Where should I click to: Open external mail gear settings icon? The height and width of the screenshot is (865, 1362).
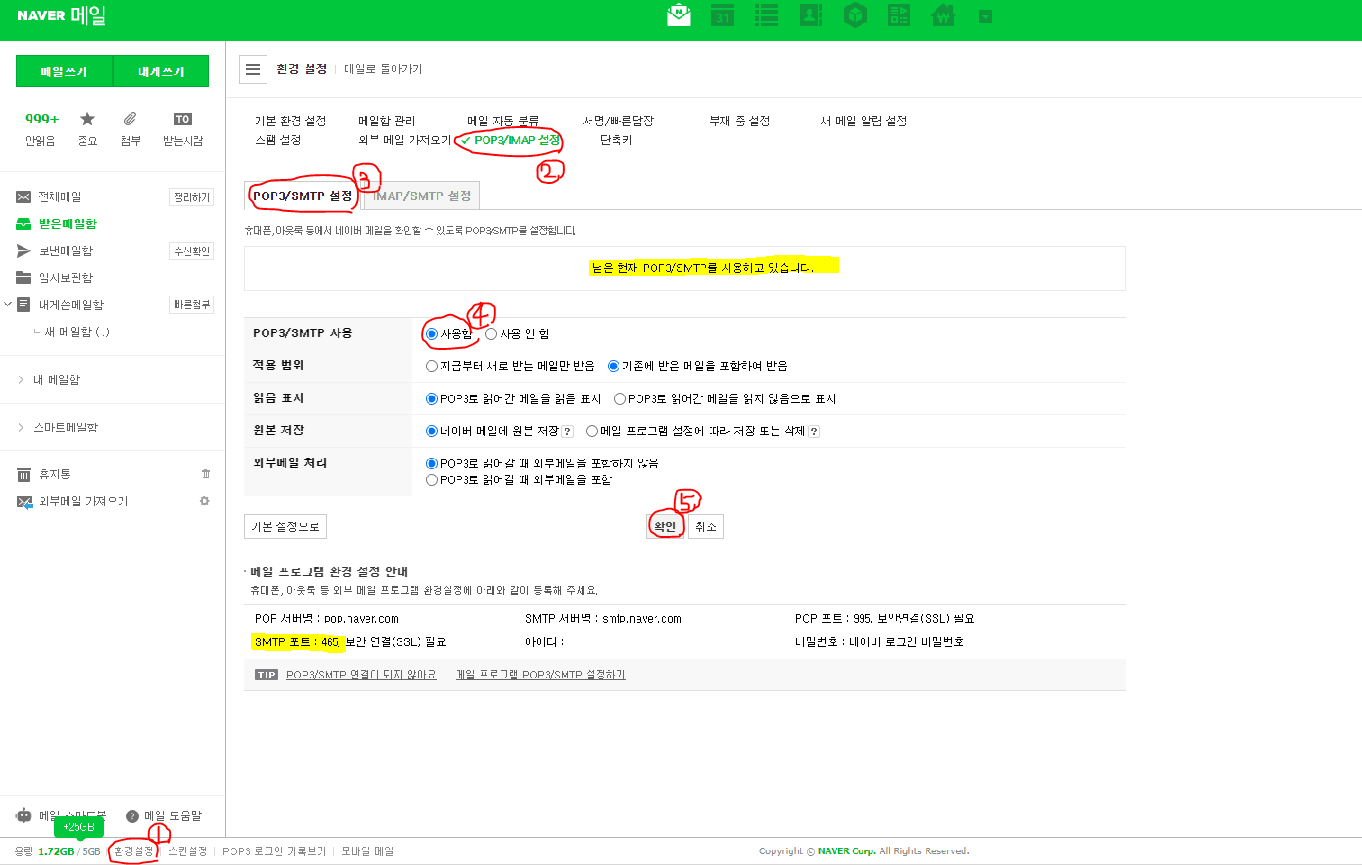205,501
